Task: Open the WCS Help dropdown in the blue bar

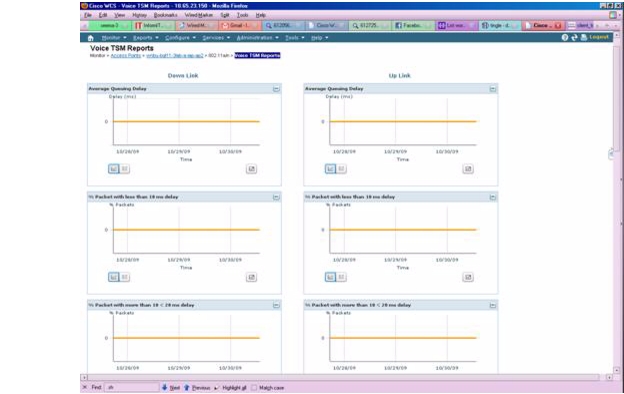Action: 320,38
